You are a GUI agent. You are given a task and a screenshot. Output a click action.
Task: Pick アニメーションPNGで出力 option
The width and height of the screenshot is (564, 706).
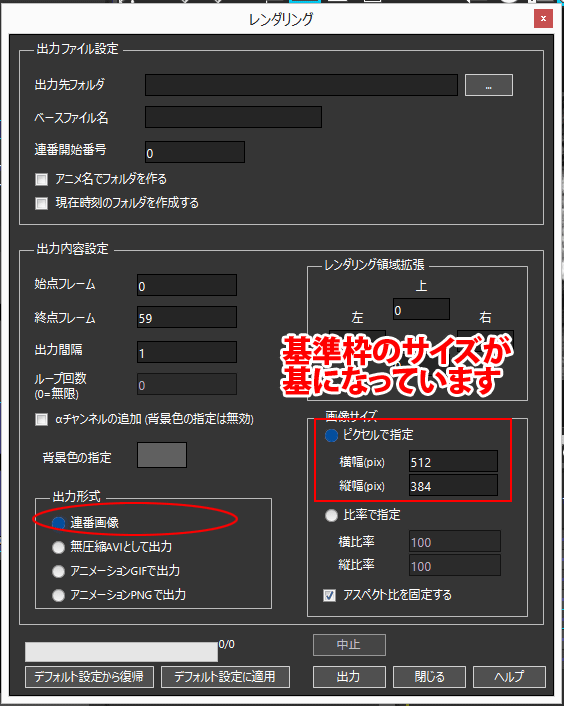click(59, 595)
